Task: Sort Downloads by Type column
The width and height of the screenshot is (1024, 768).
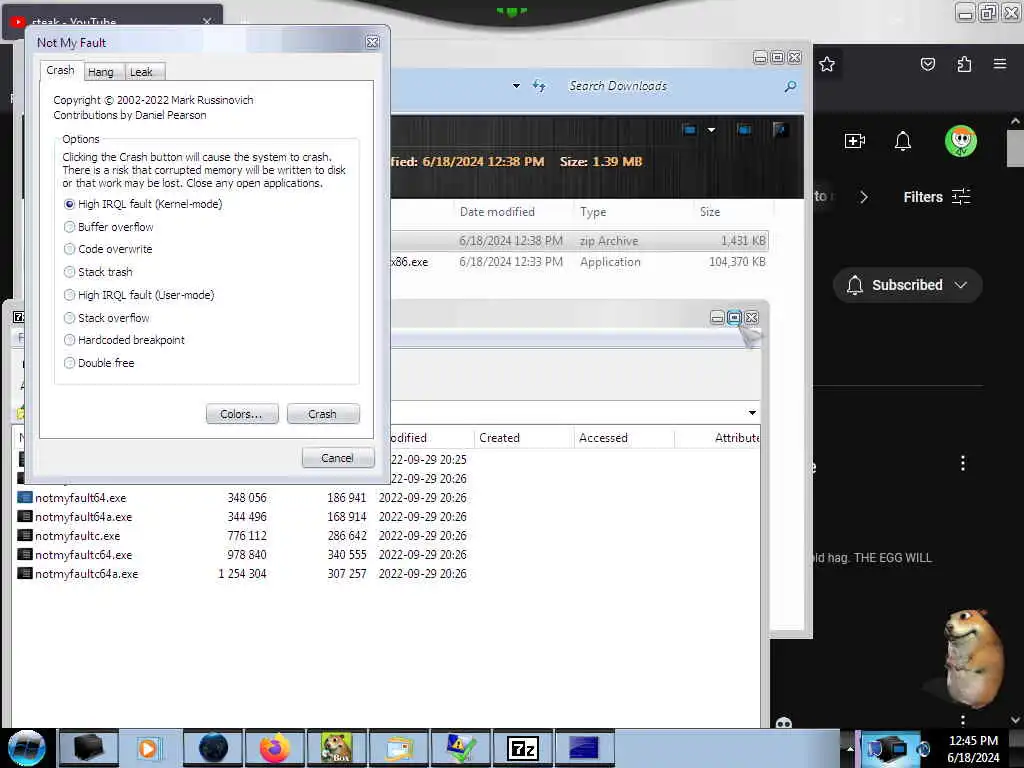Action: (593, 212)
